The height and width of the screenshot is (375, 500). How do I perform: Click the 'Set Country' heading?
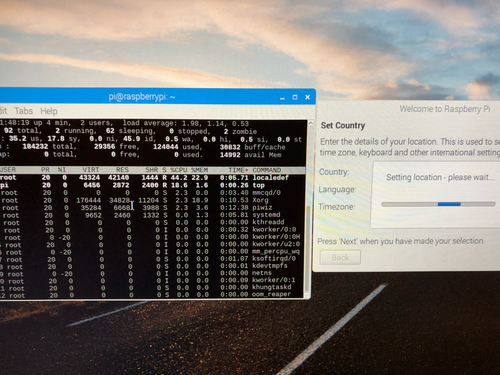[x=343, y=125]
